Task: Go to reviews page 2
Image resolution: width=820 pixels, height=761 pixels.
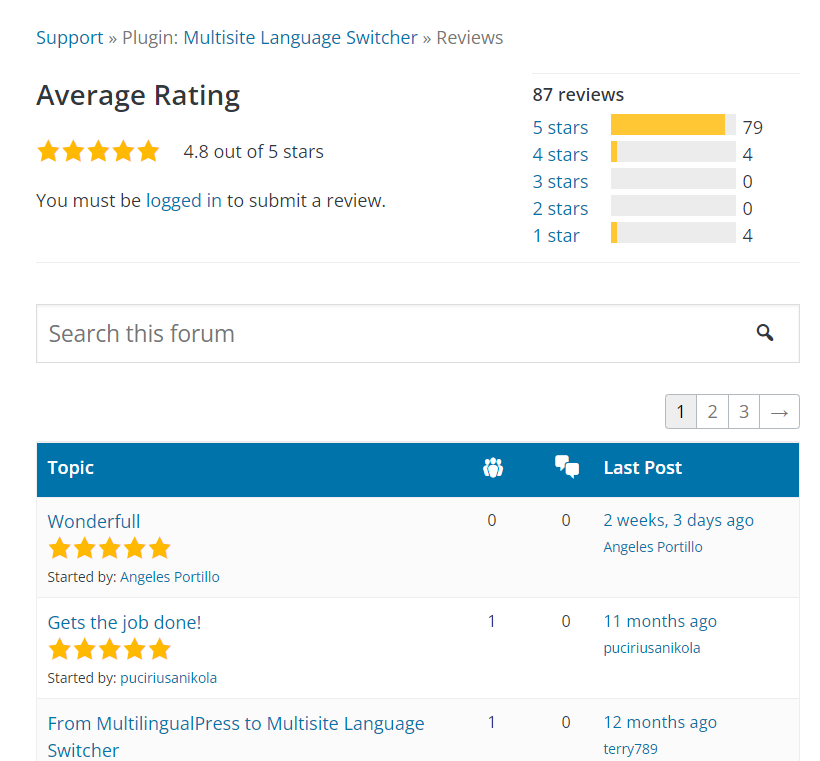Action: 712,412
